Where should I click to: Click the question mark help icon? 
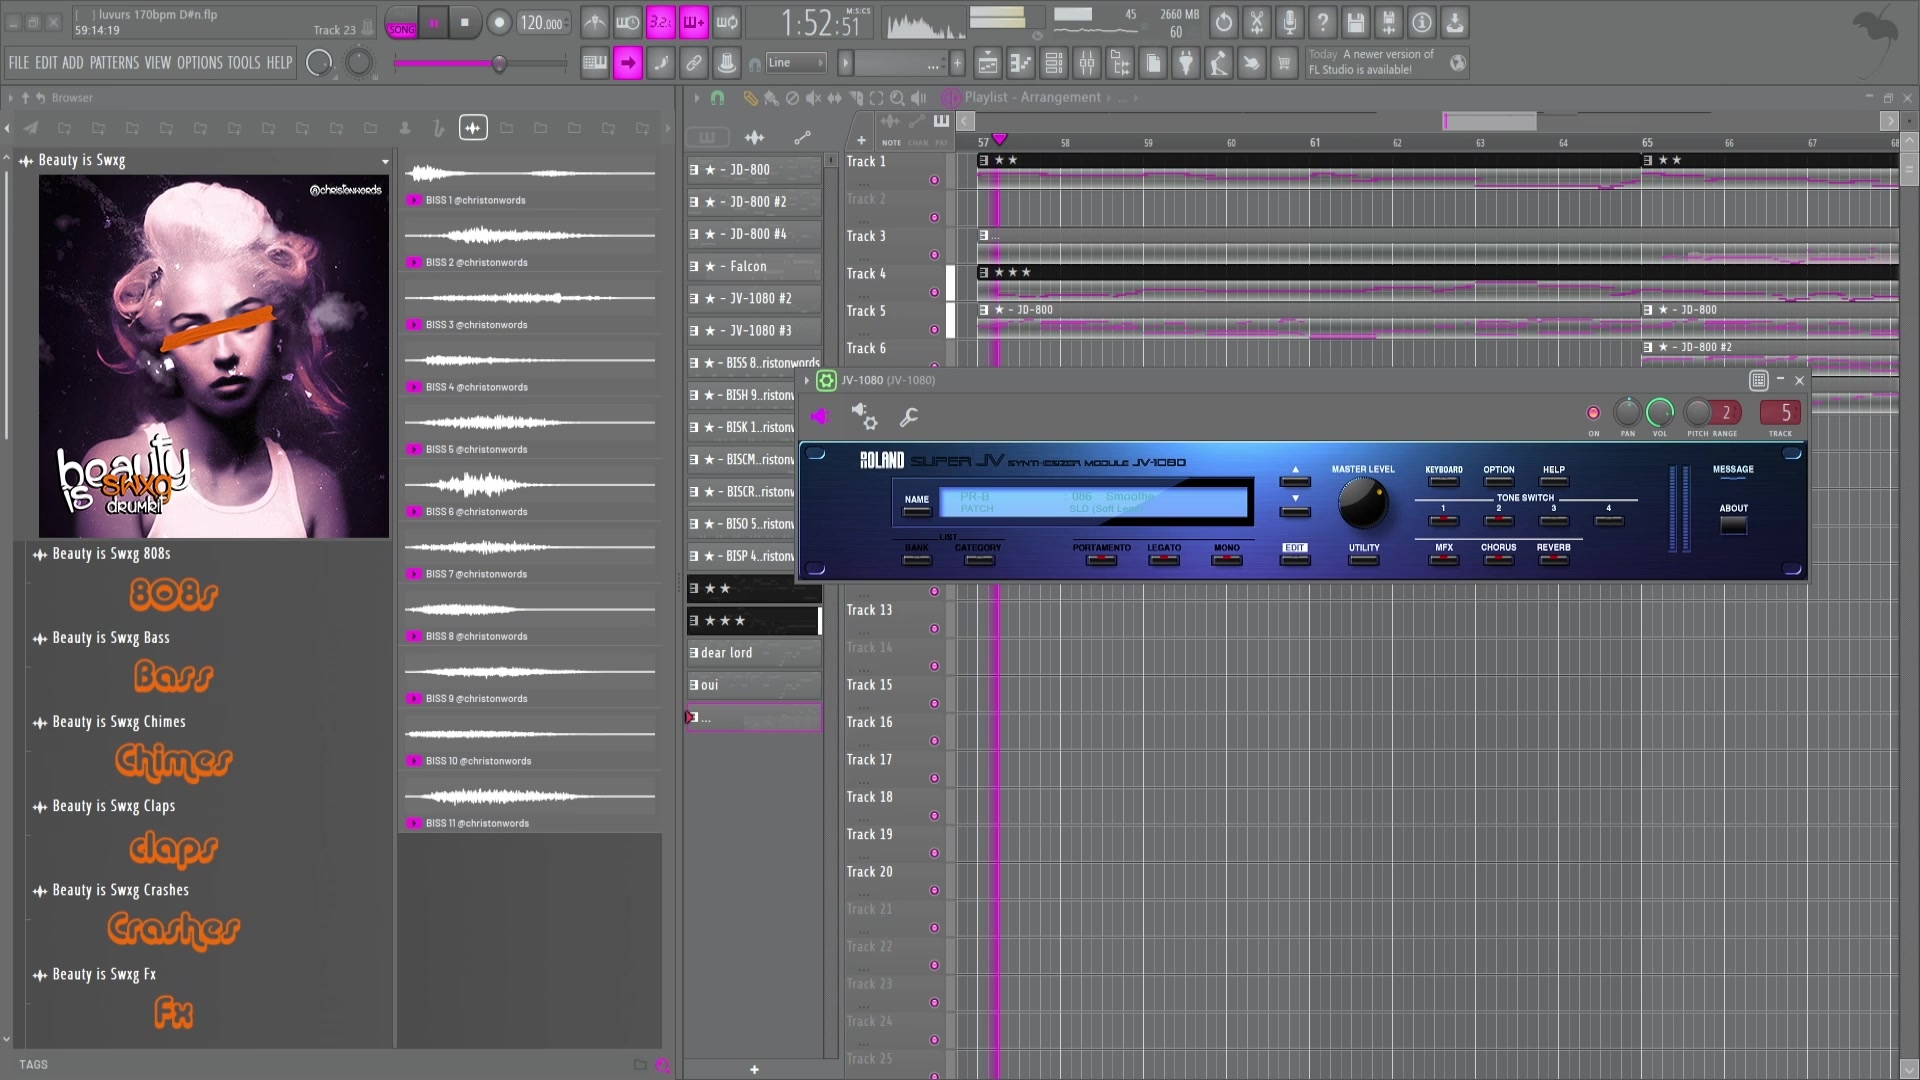point(1323,22)
